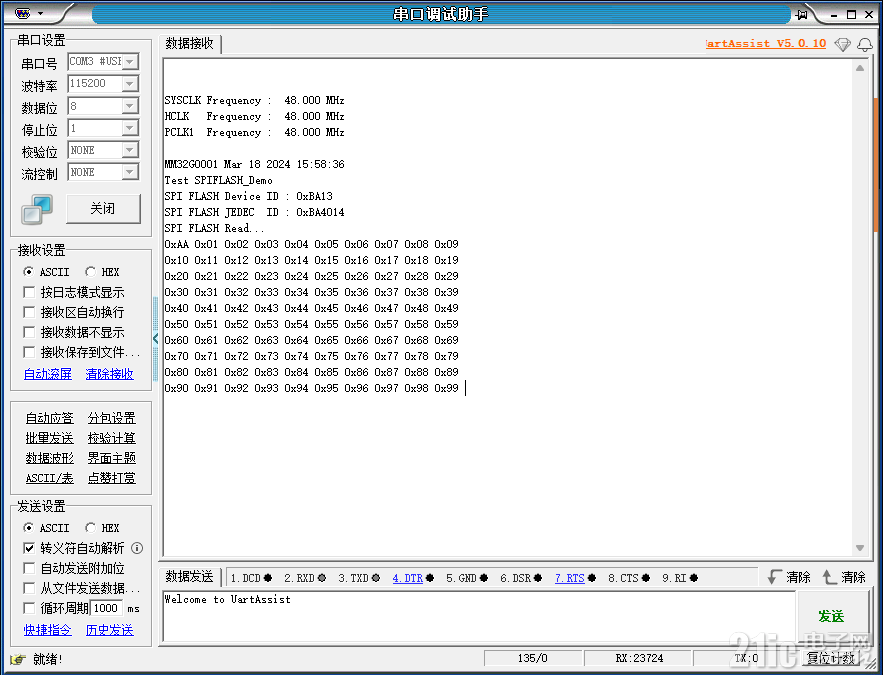Enable 按日志模式显示 checkbox
Viewport: 883px width, 675px height.
pyautogui.click(x=29, y=292)
